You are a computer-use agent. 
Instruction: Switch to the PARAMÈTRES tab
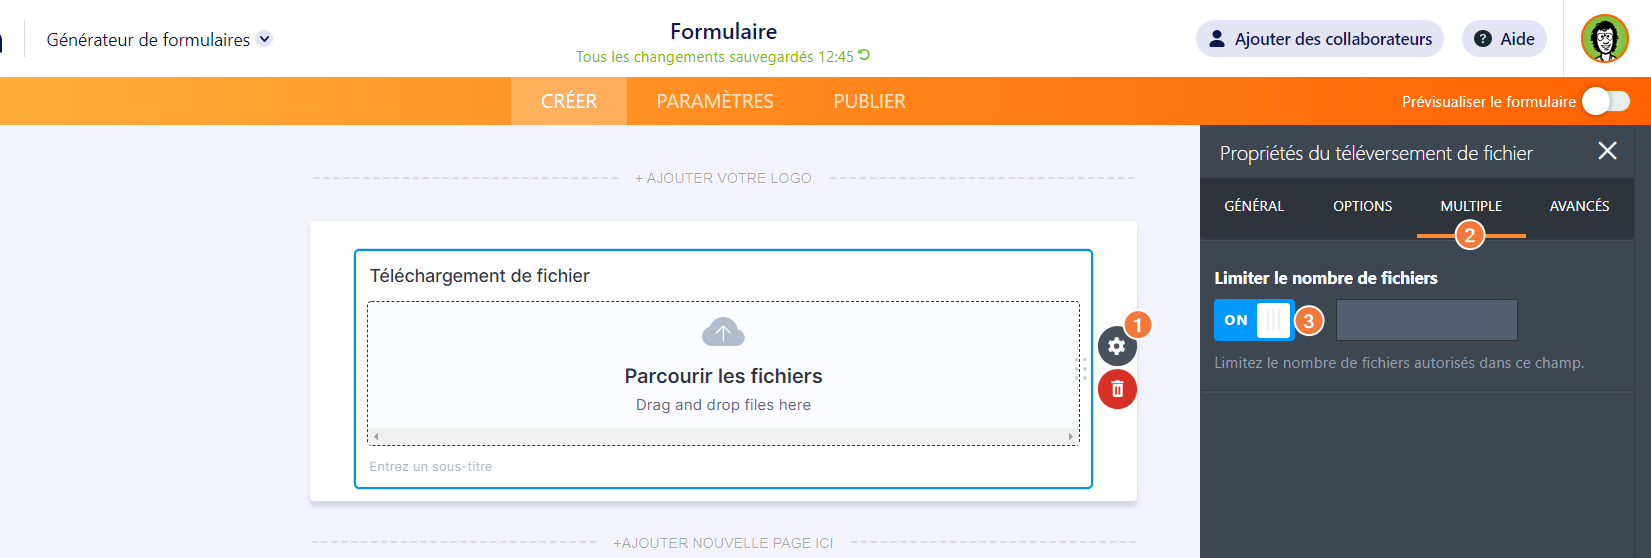coord(715,101)
